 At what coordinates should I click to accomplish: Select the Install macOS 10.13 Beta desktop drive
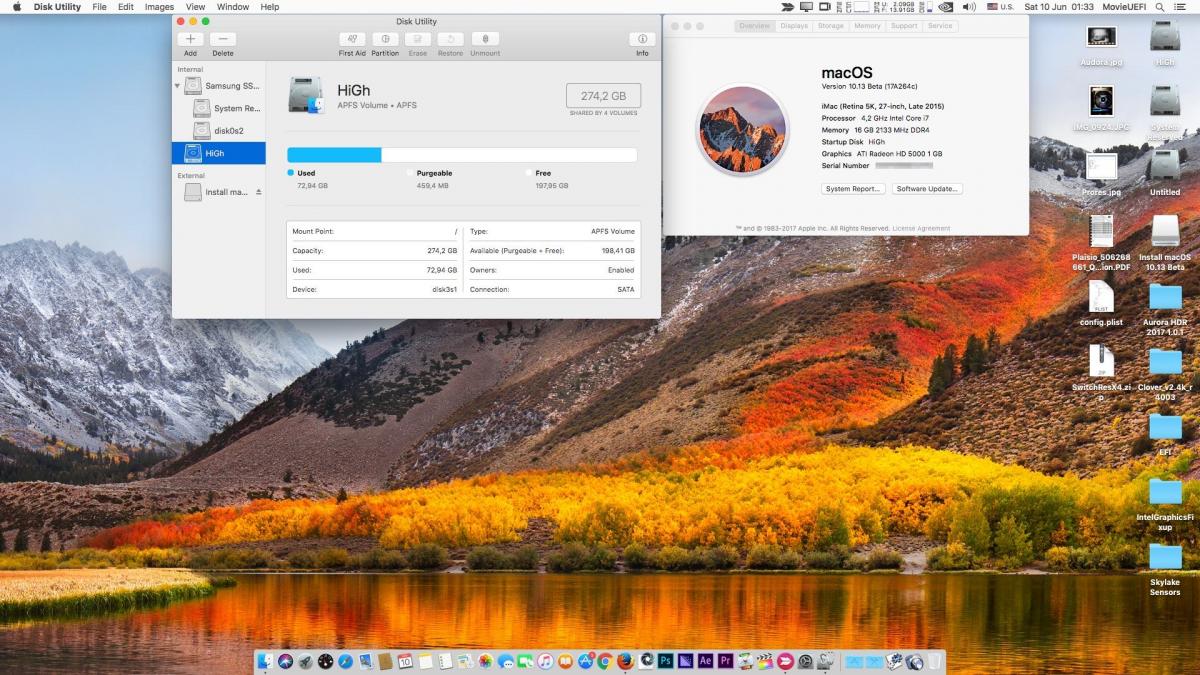(1165, 243)
